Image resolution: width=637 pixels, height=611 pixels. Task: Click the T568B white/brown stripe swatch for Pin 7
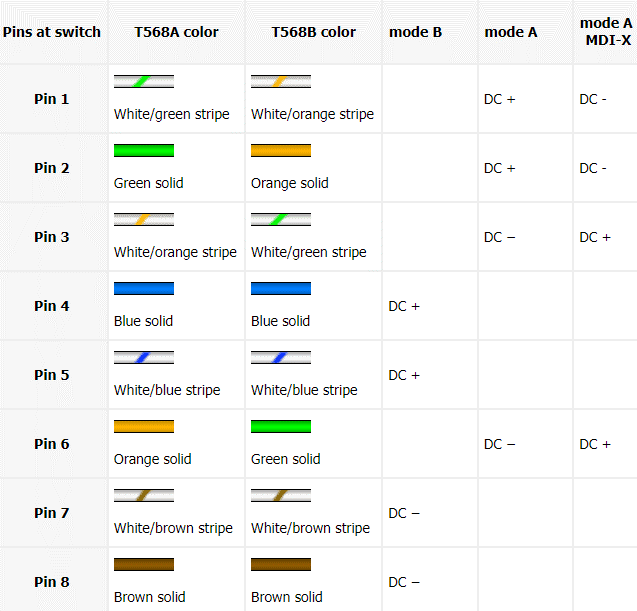click(281, 496)
